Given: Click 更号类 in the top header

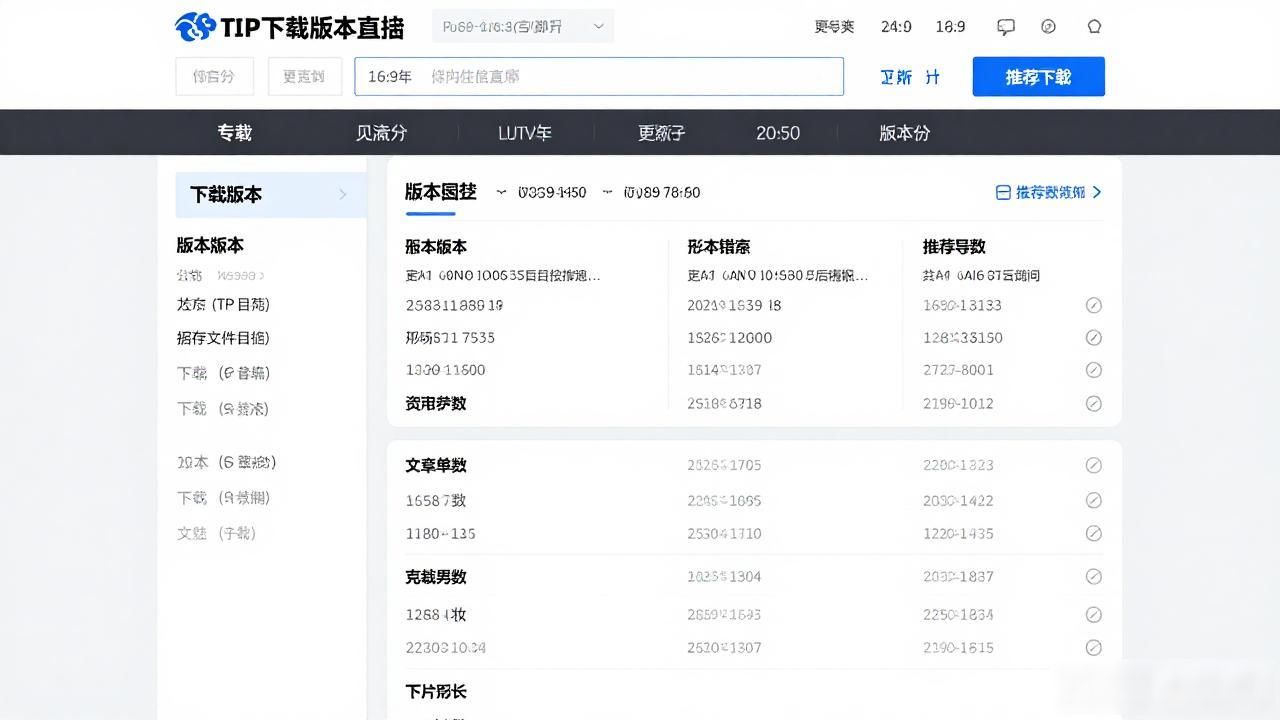Looking at the screenshot, I should (x=834, y=27).
